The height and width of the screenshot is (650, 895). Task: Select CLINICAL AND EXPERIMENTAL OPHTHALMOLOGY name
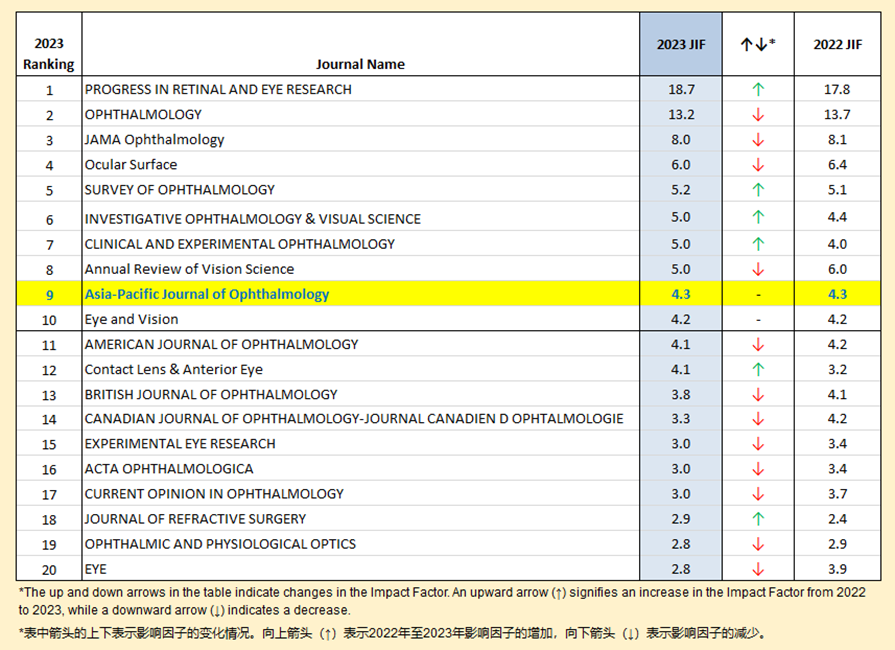click(240, 244)
